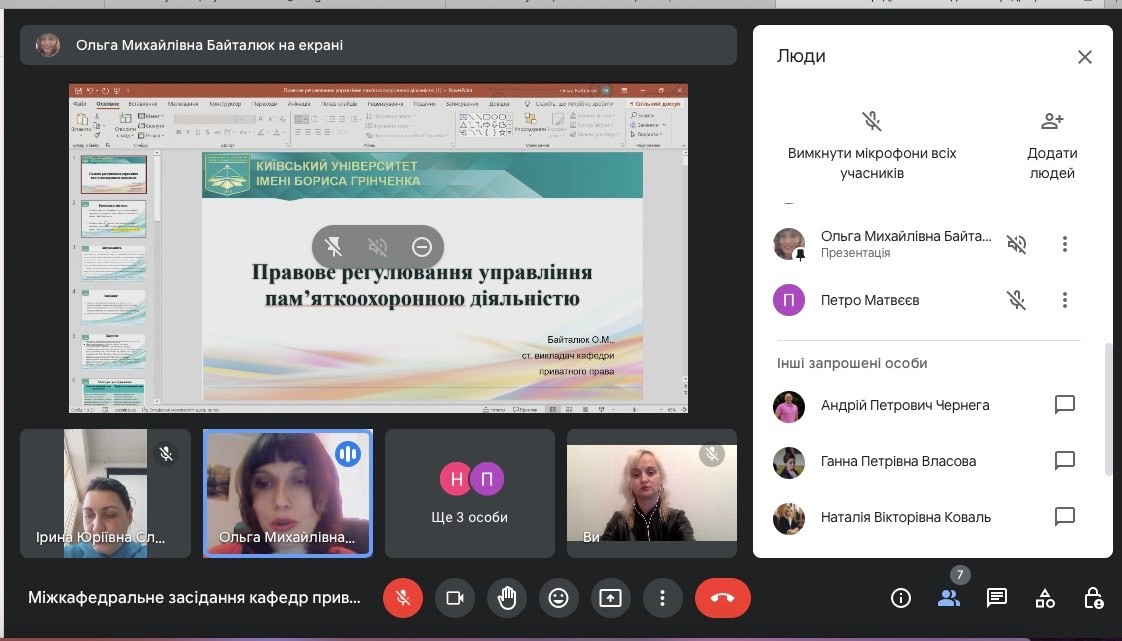1122x641 pixels.
Task: Mute Петро Матвєєв's microphone in list
Action: (x=1016, y=300)
